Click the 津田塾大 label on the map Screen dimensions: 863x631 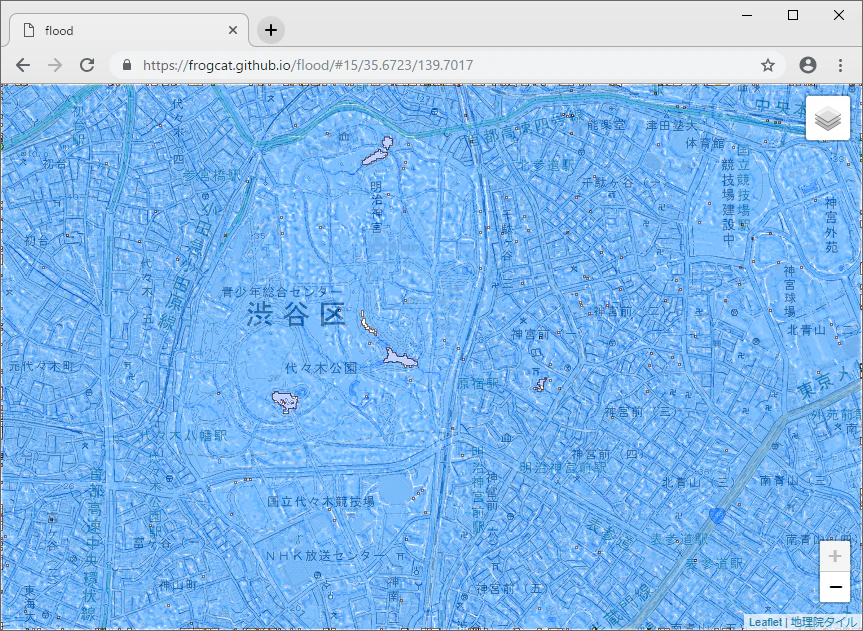(x=671, y=126)
